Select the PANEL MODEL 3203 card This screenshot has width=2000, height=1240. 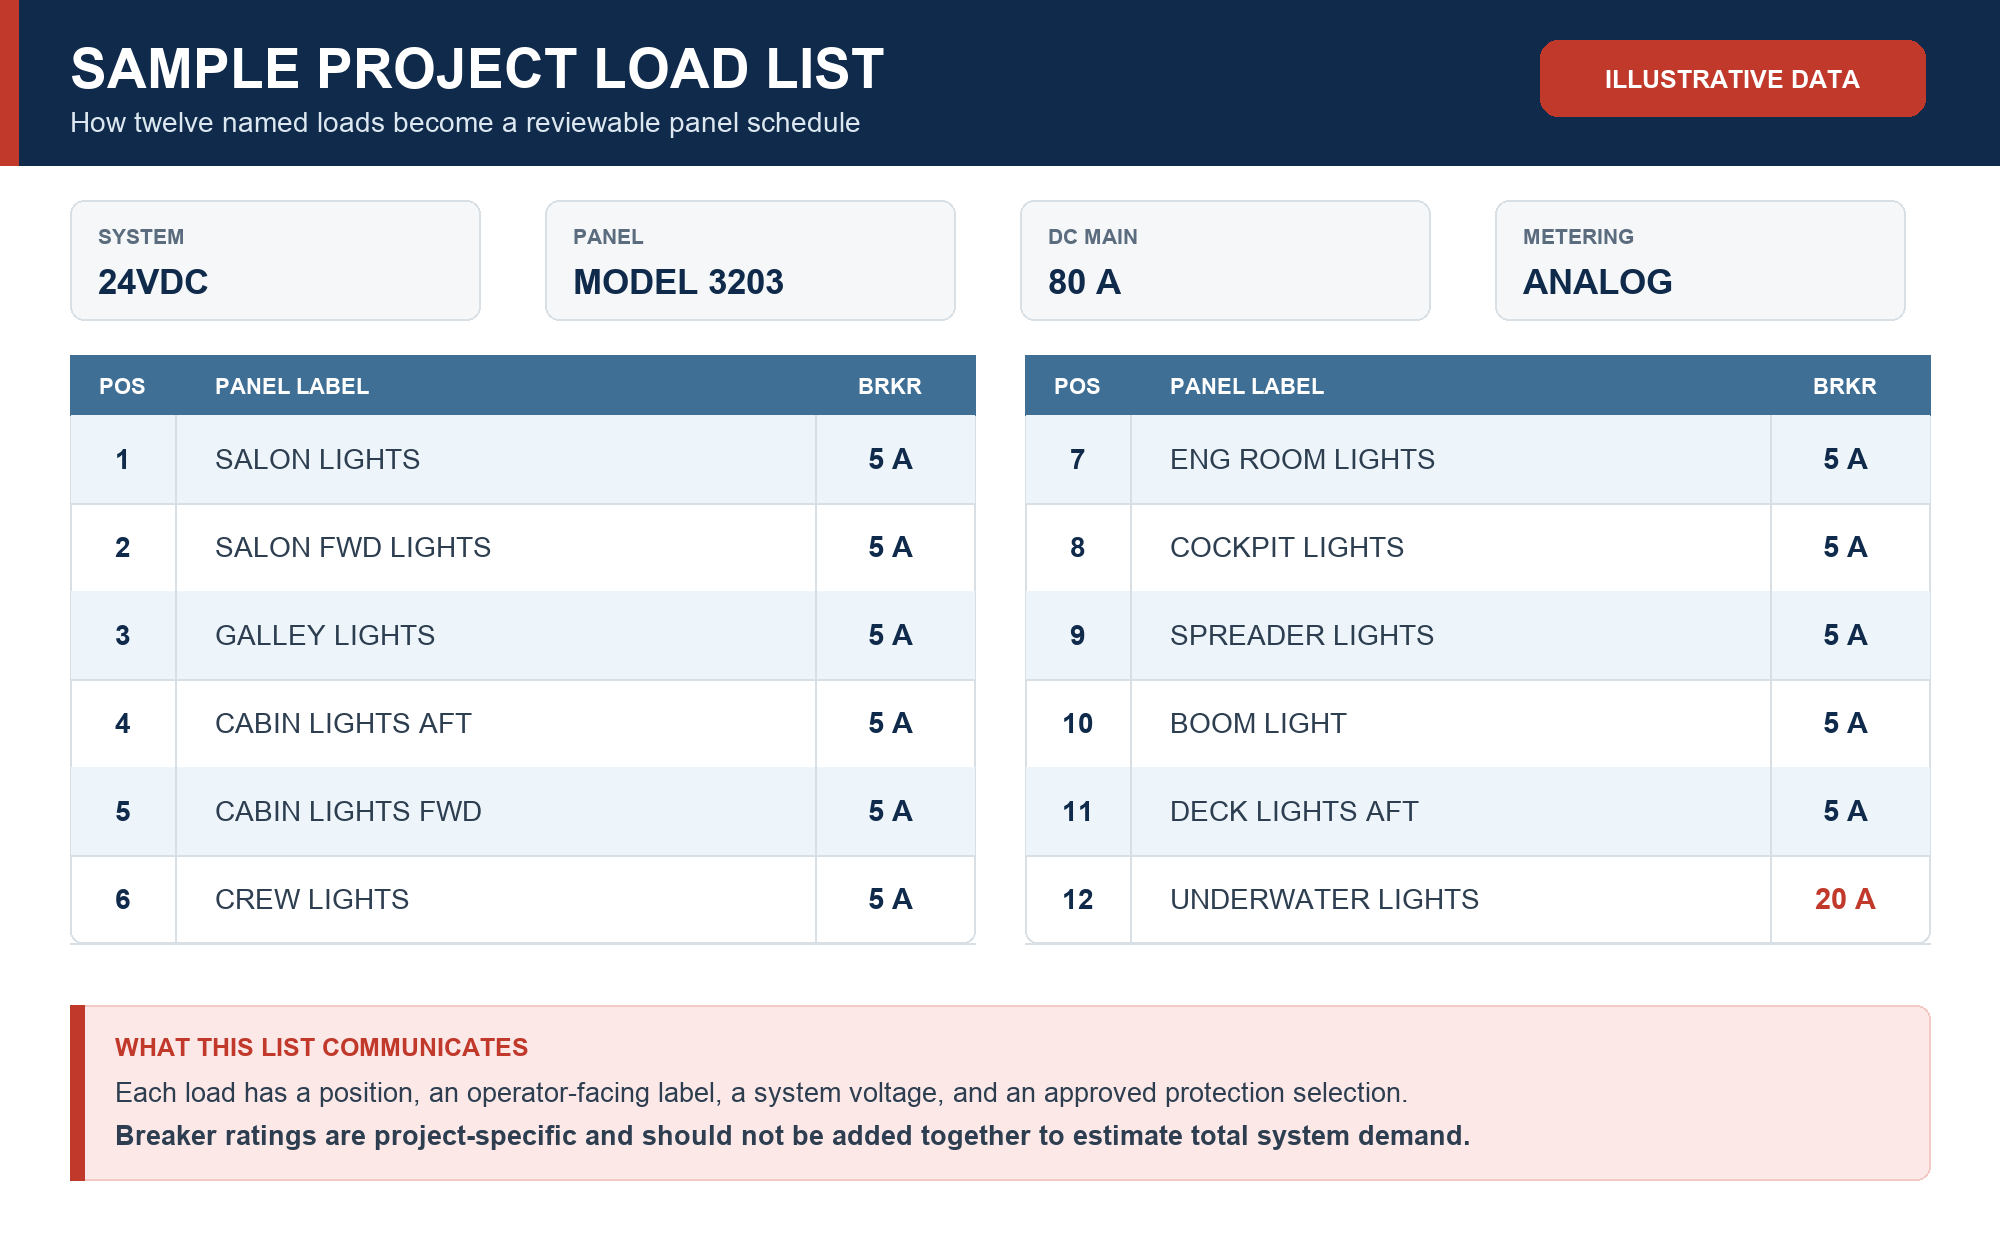(x=750, y=260)
